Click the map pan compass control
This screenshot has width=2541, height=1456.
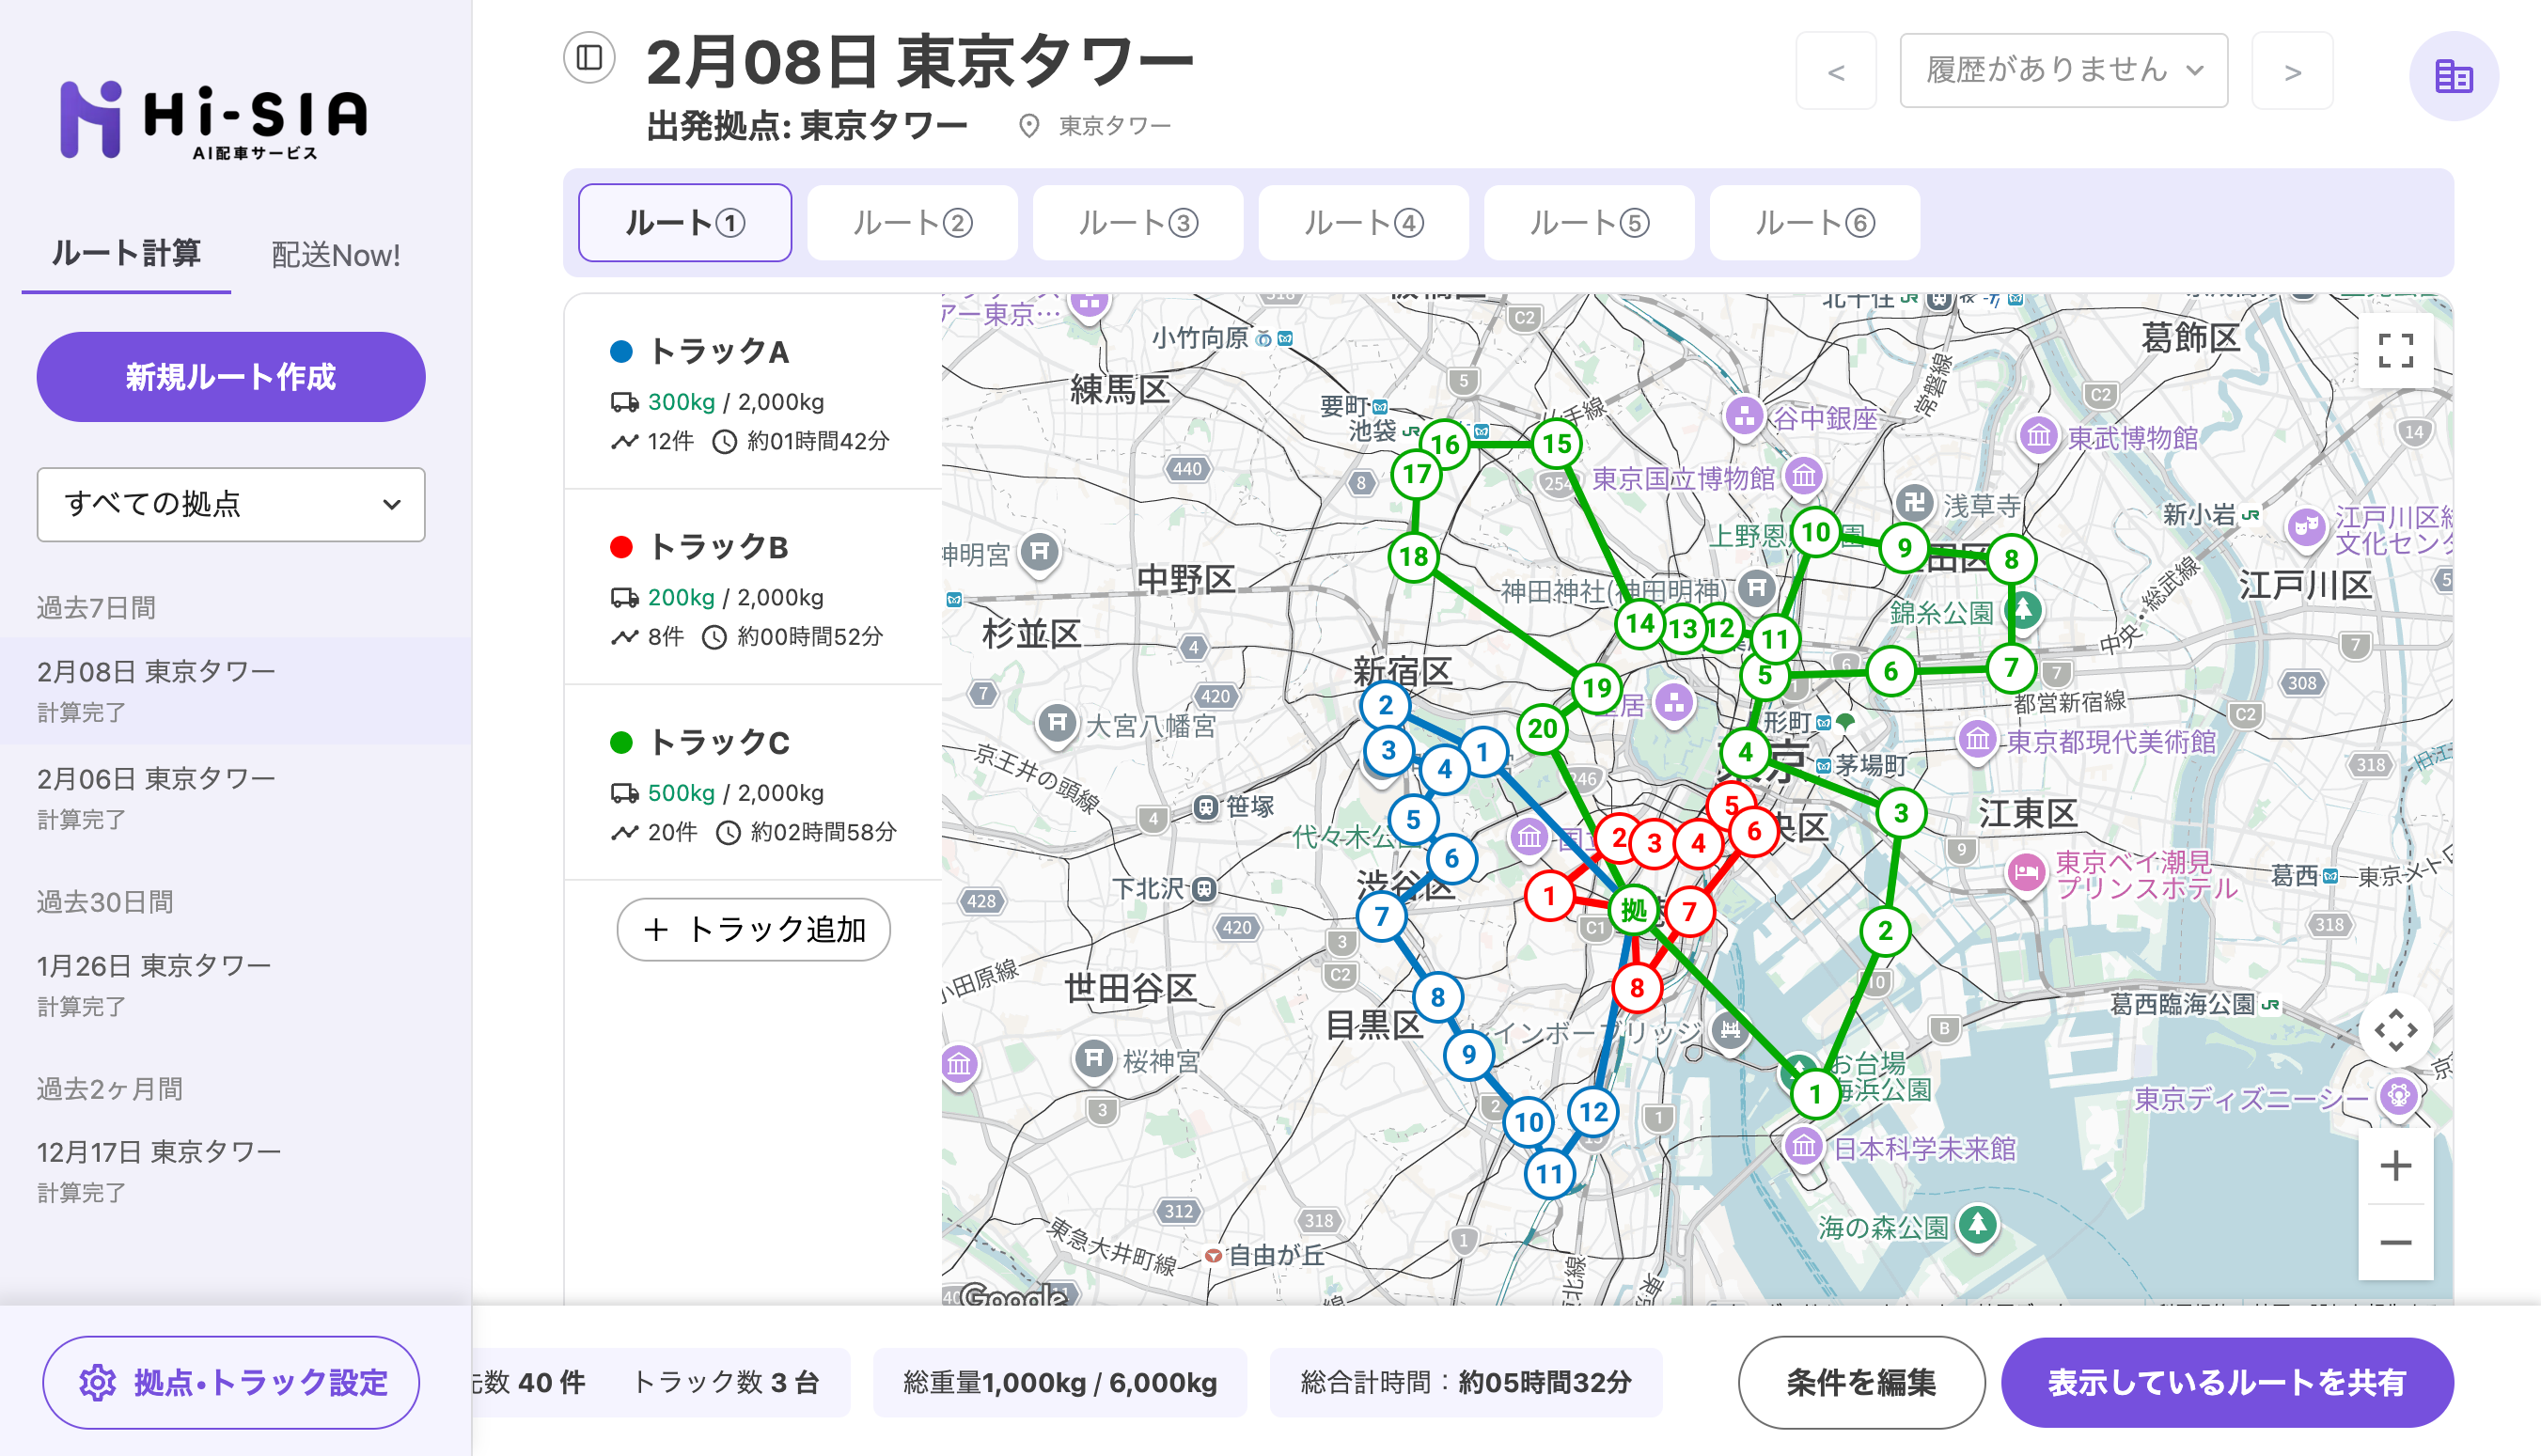coord(2395,1030)
